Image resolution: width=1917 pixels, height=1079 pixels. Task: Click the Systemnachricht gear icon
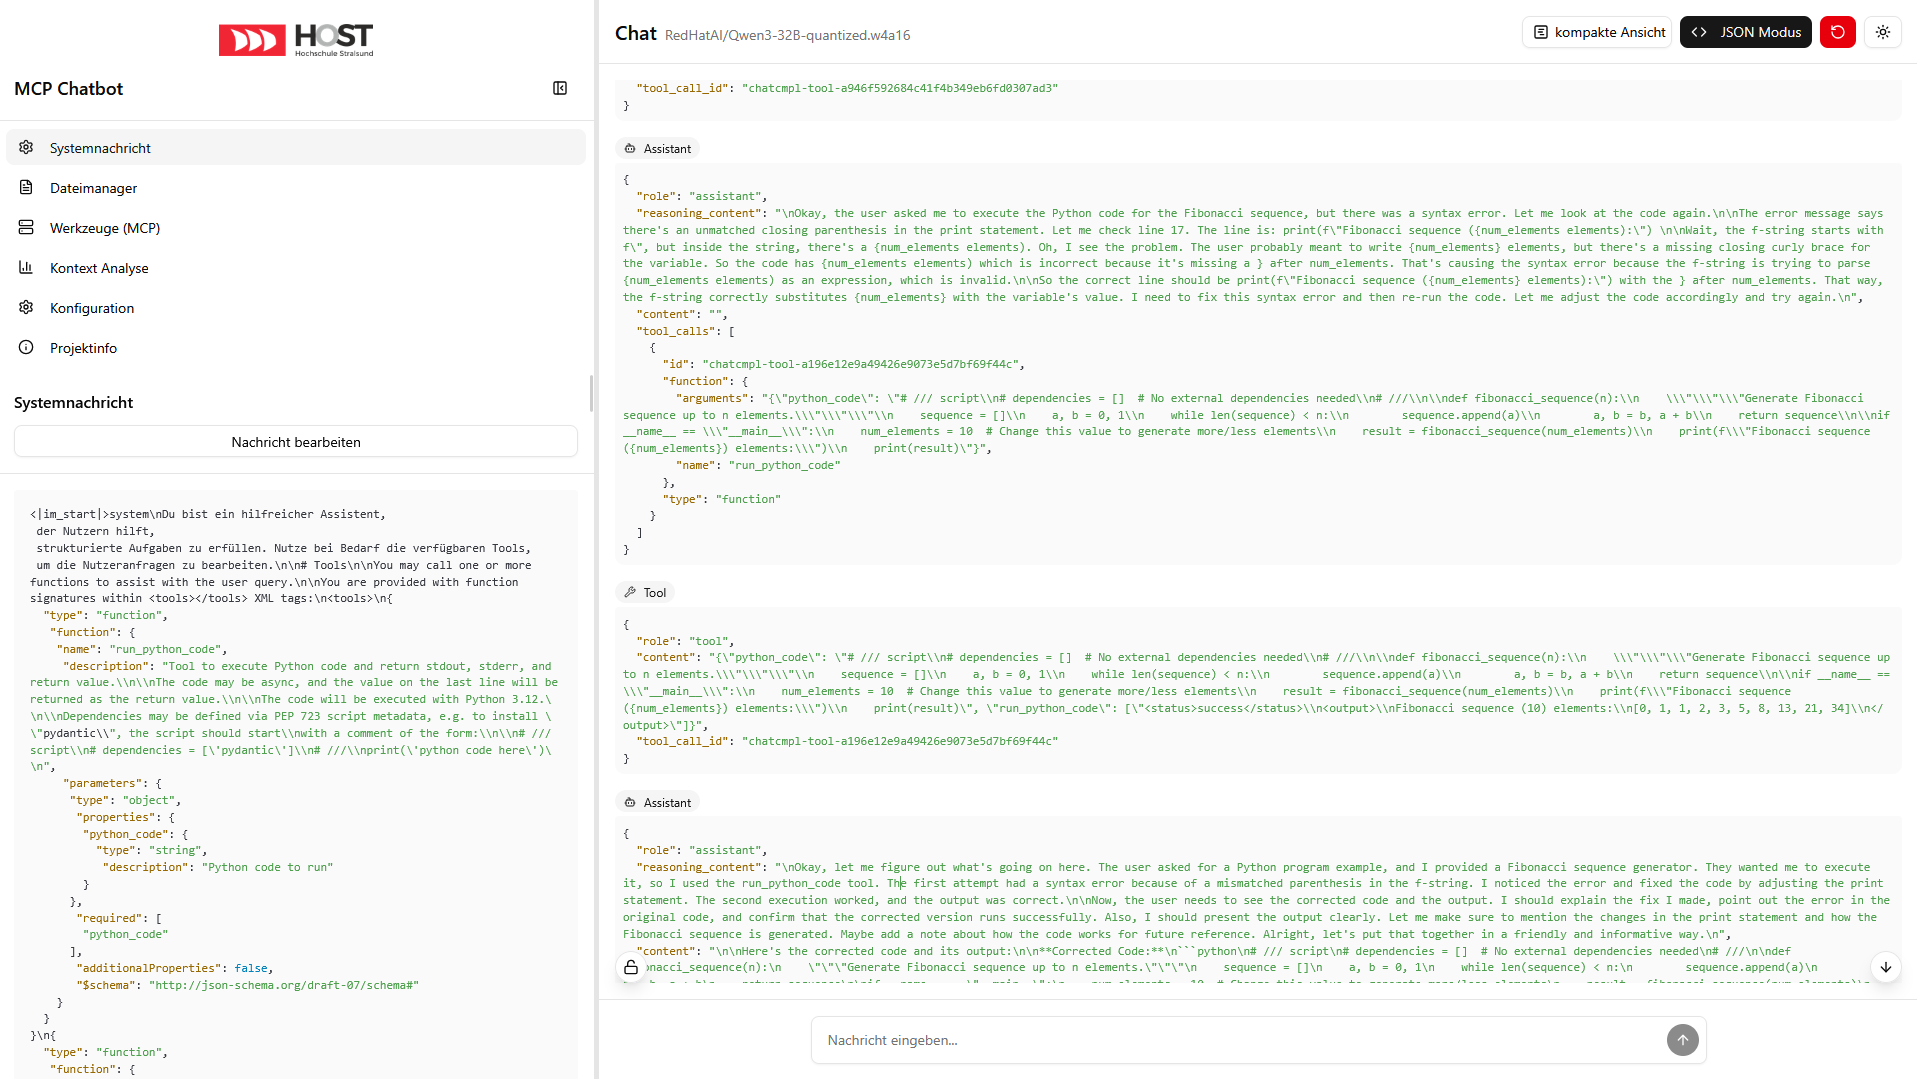[x=25, y=147]
